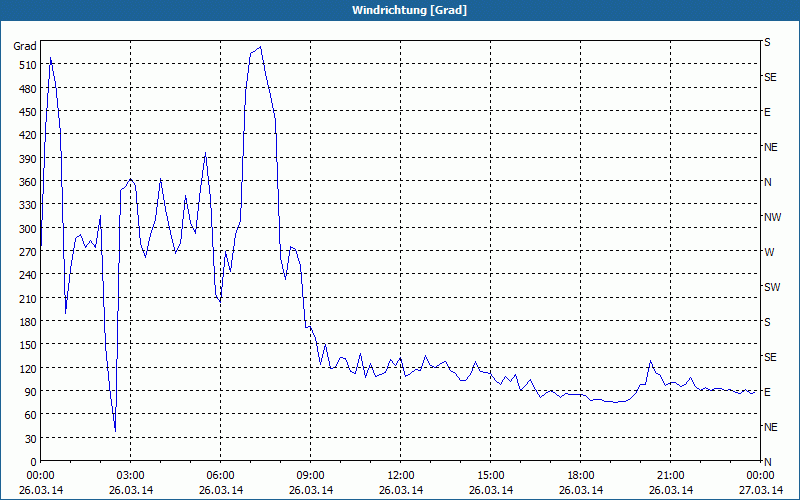Click the 27.03.14 date label
800x500 pixels.
[x=761, y=490]
